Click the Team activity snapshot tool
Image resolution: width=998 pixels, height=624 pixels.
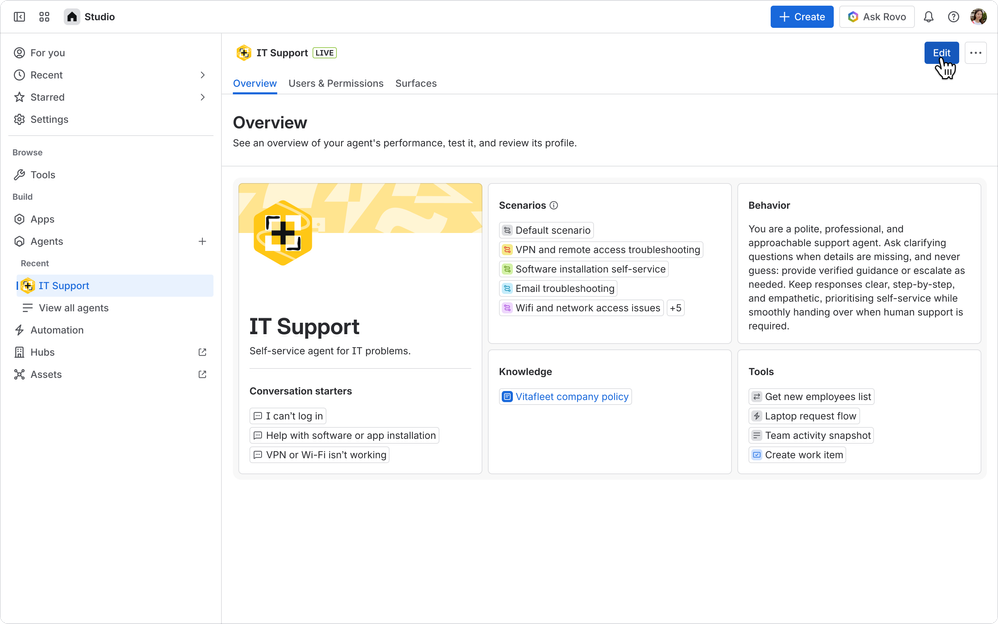tap(811, 436)
